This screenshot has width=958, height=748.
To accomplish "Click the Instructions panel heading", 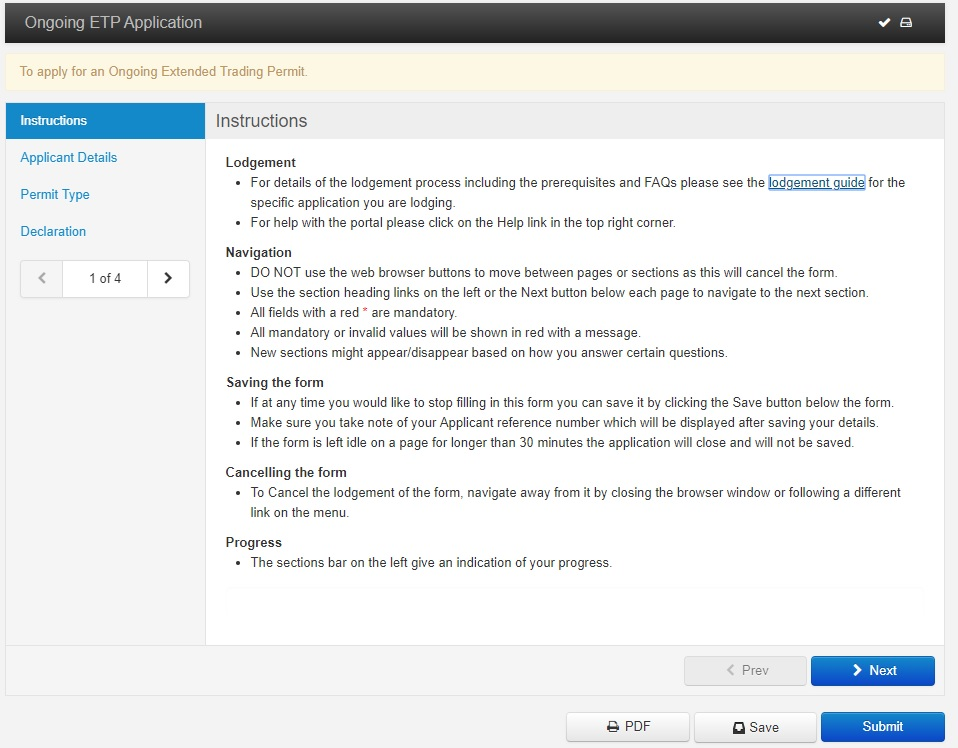I will tap(261, 121).
